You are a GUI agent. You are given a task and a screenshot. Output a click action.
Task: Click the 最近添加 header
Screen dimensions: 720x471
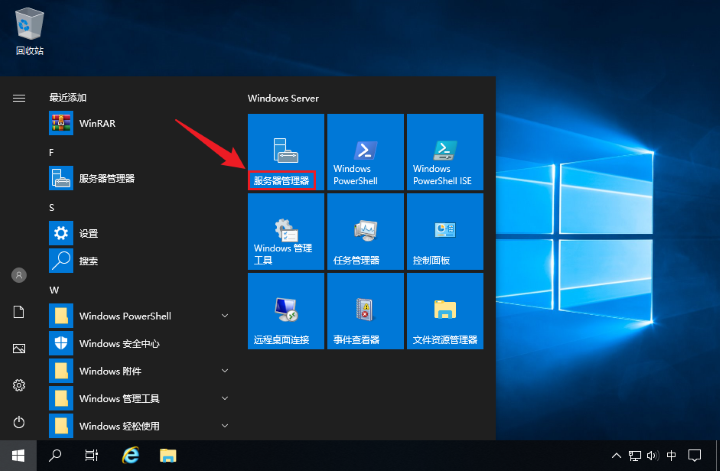click(x=68, y=98)
